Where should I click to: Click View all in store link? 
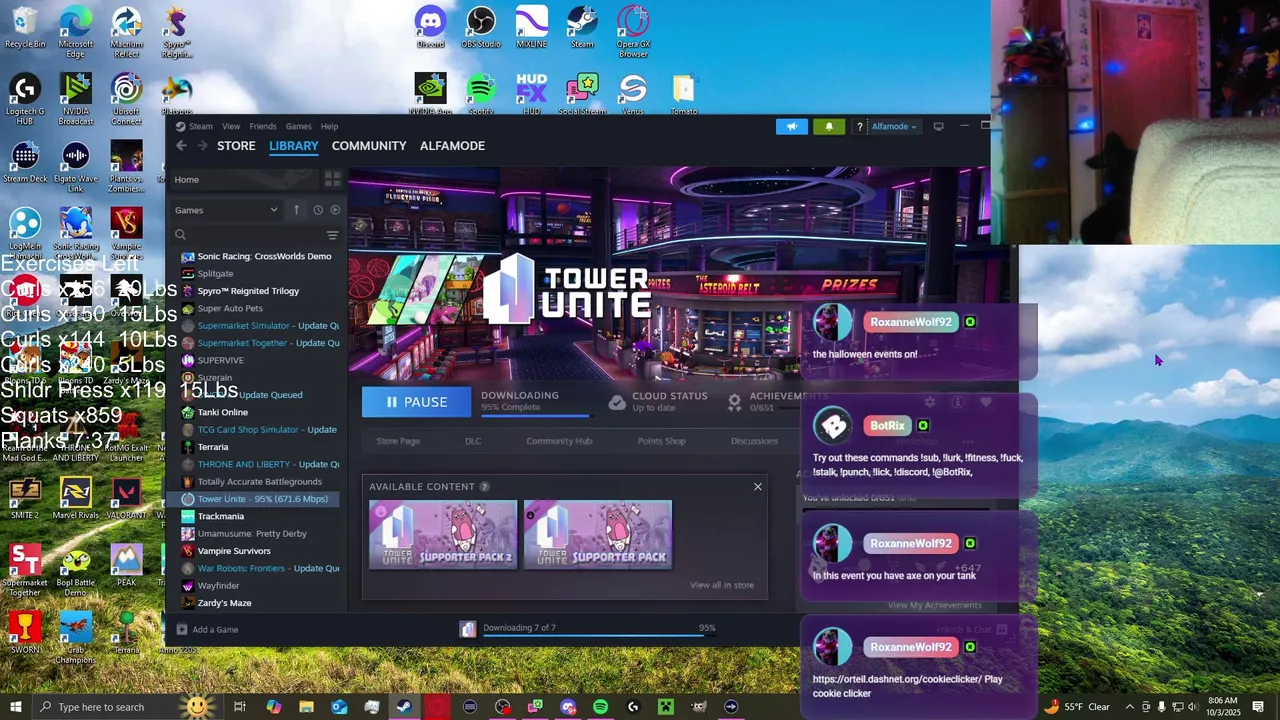pyautogui.click(x=722, y=585)
